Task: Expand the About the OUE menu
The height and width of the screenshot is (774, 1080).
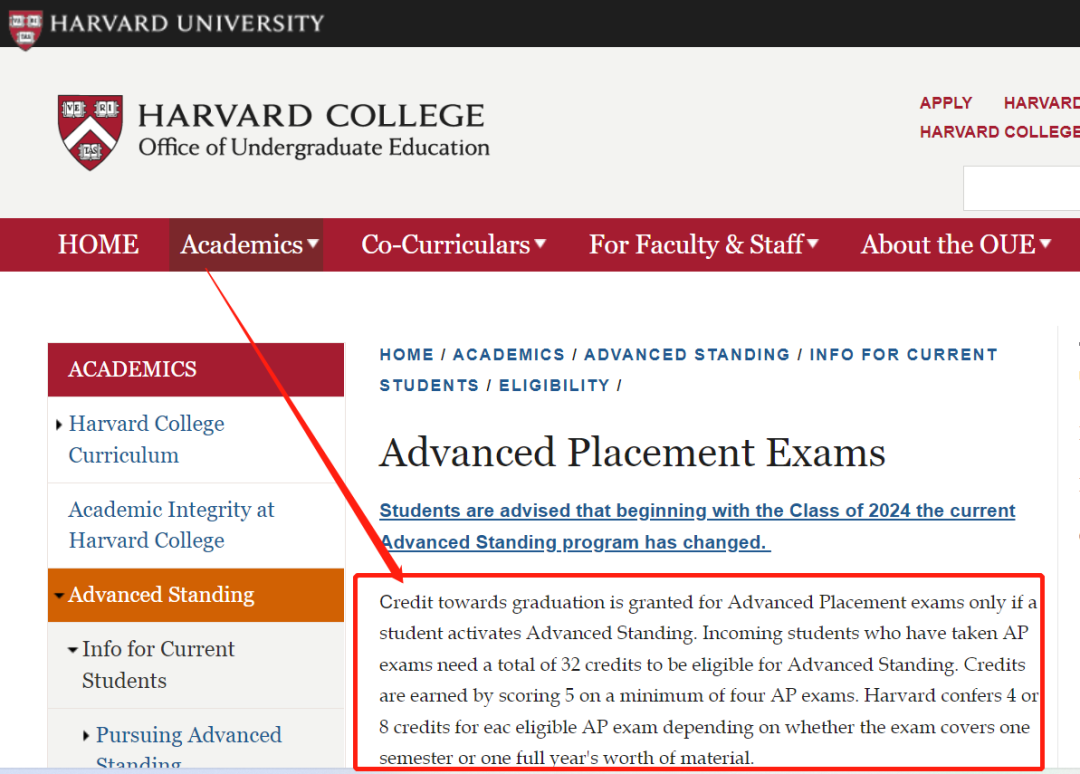Action: [x=1046, y=244]
